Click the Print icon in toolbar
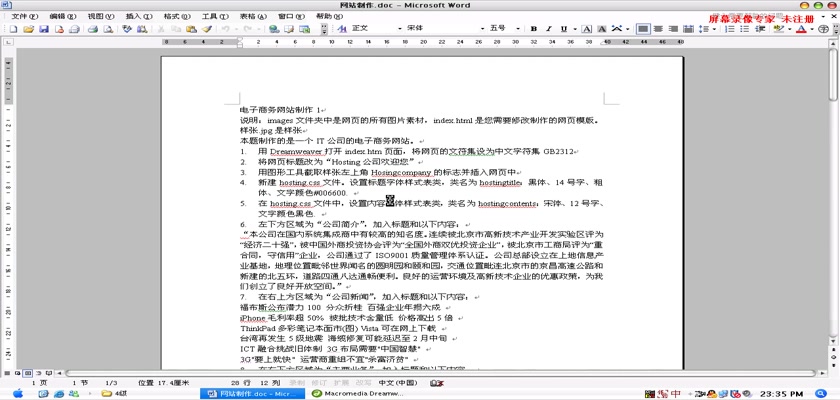 point(93,29)
